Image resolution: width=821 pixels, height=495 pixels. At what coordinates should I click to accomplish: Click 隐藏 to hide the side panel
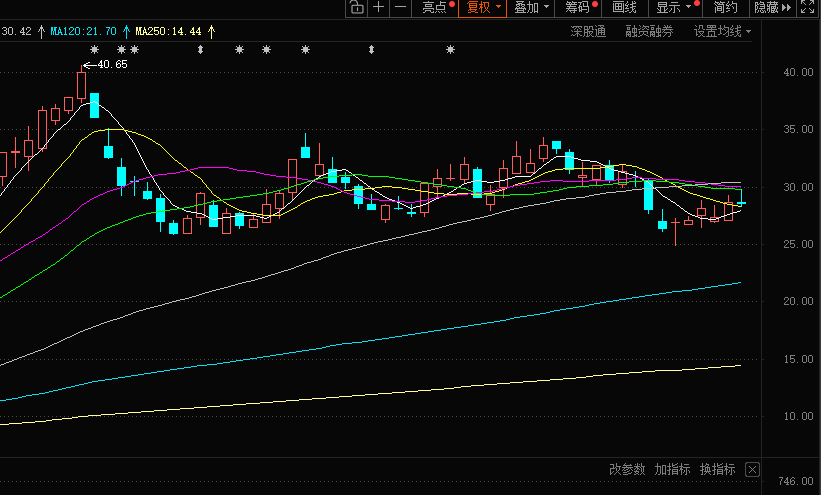pos(772,7)
